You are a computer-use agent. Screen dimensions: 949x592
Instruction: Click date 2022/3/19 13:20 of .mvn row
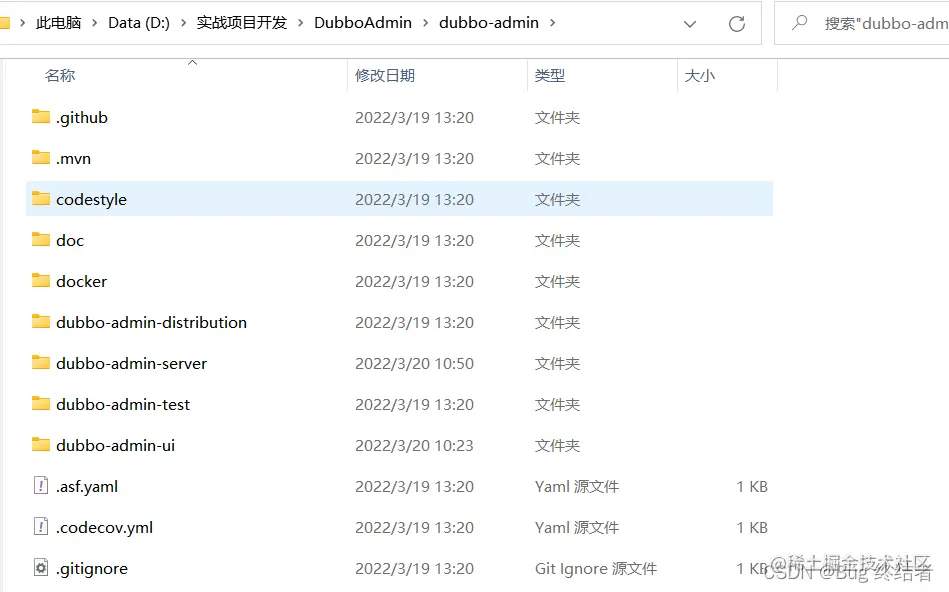415,159
